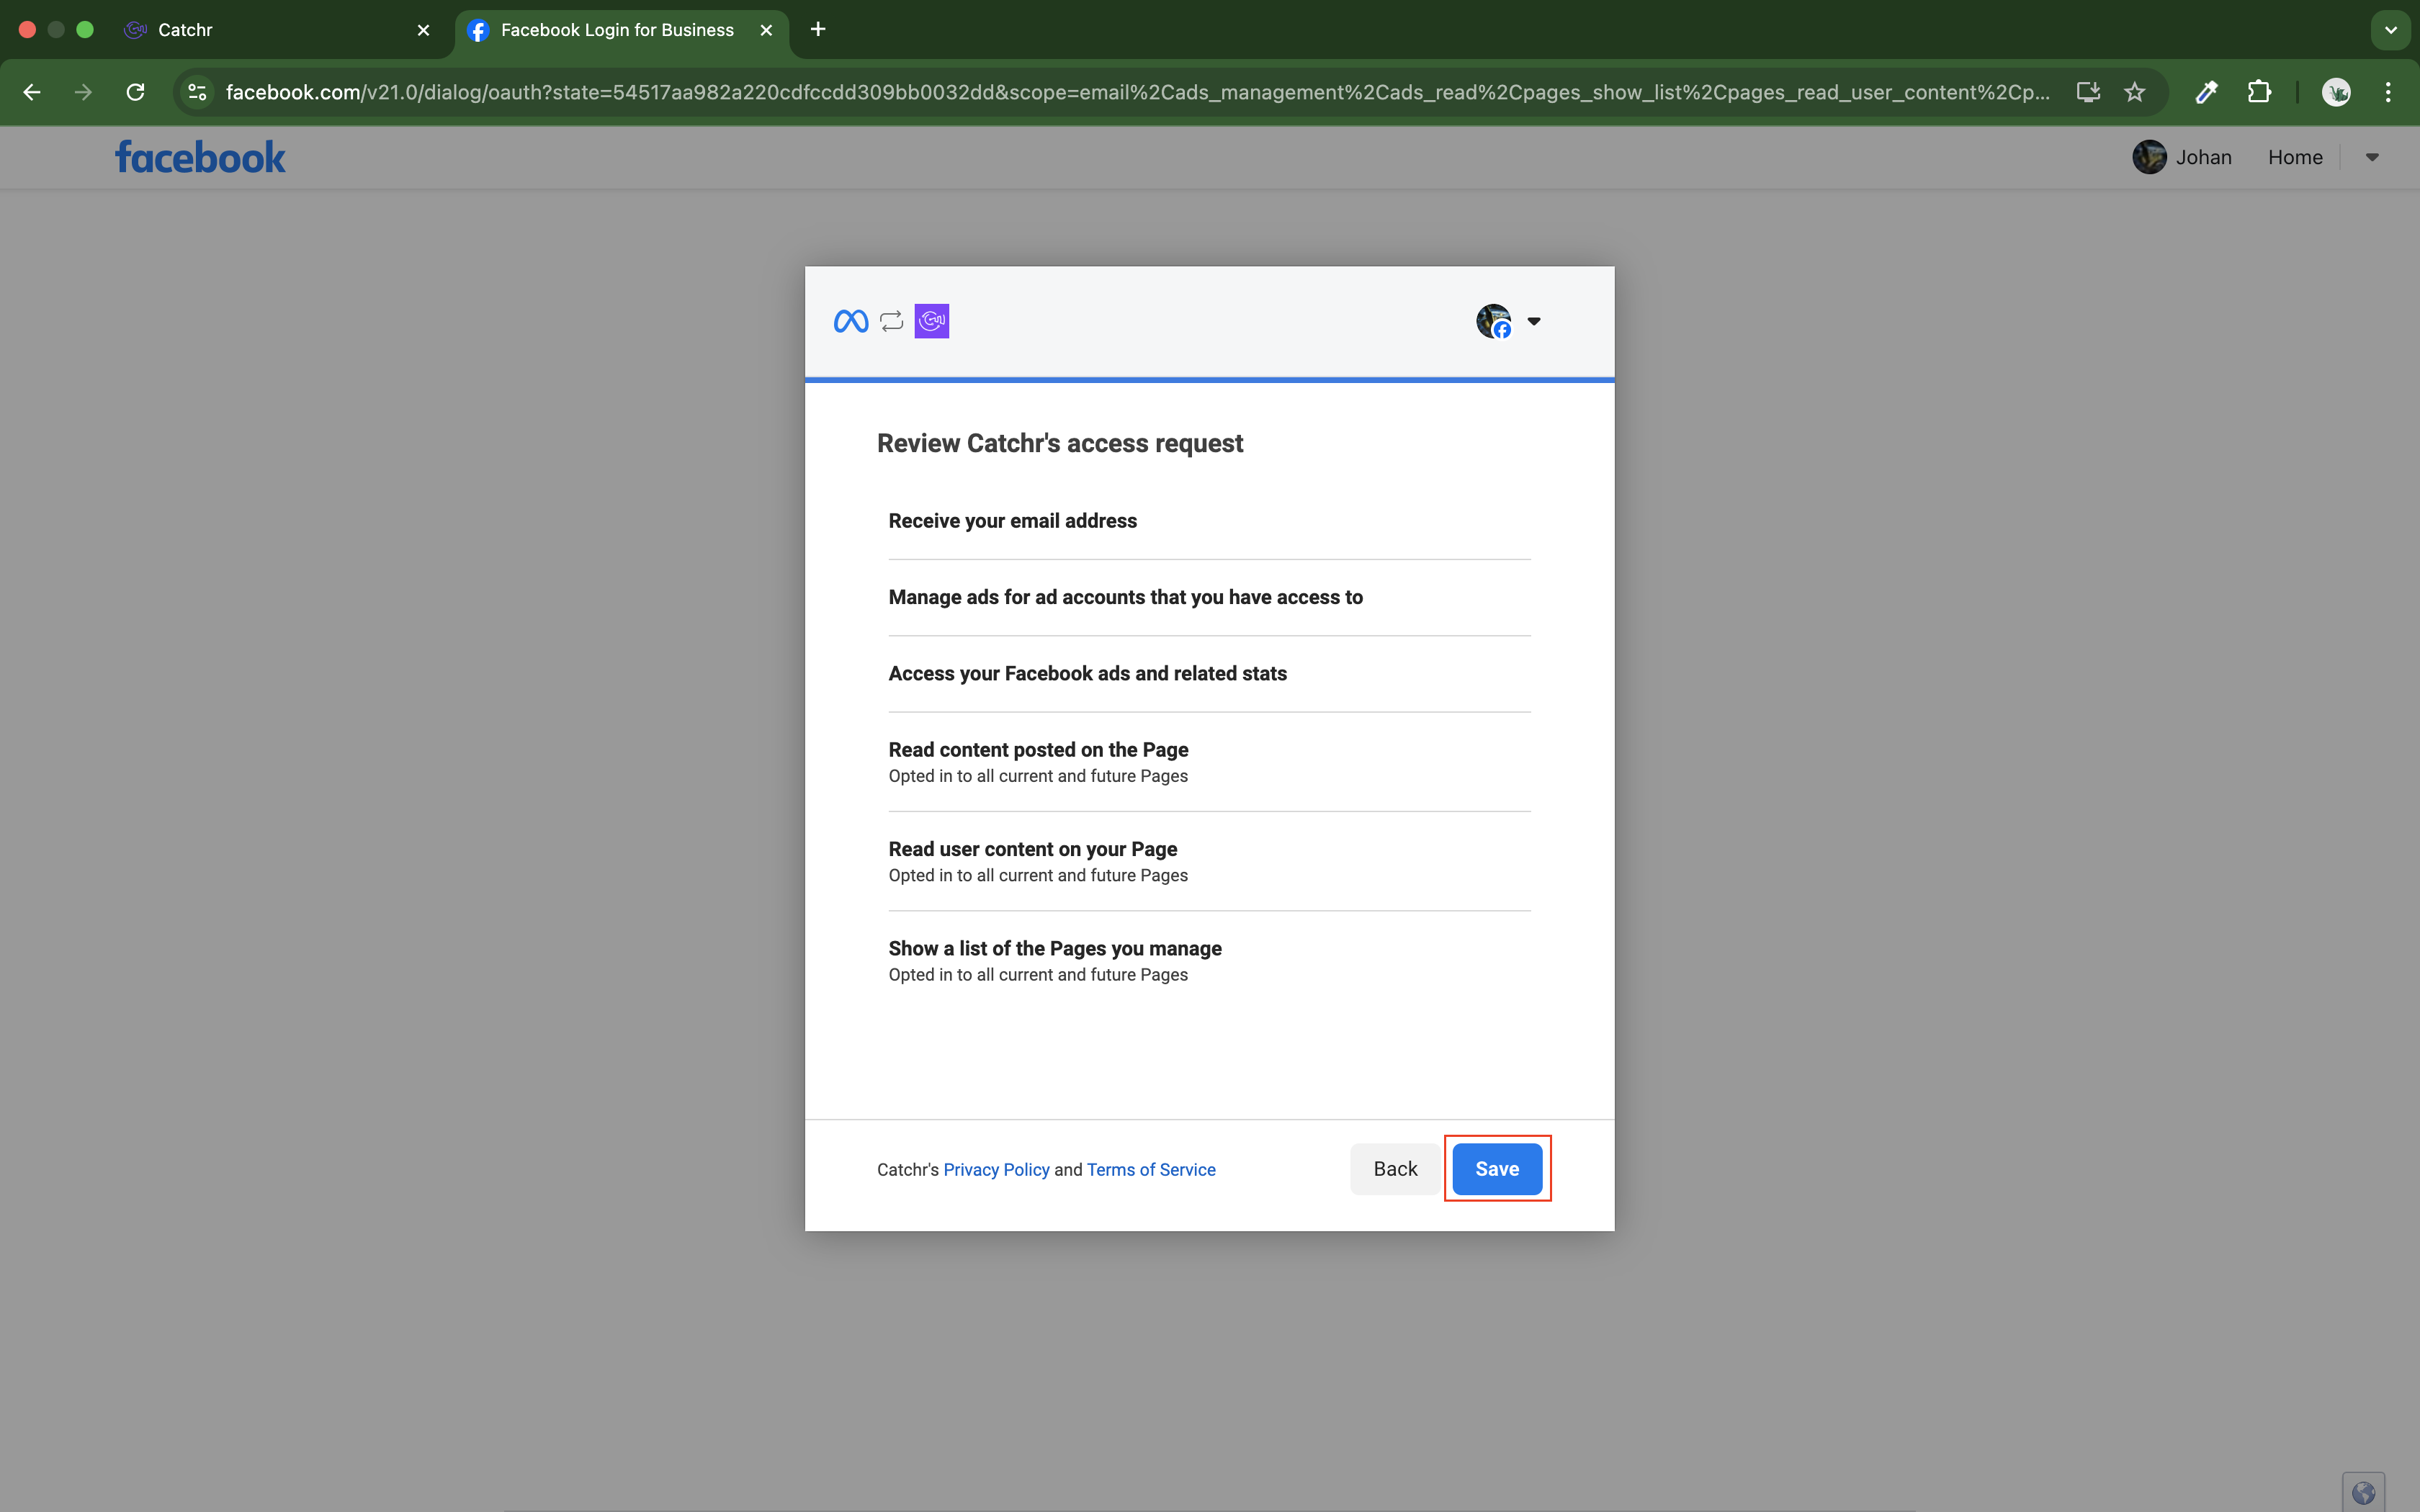This screenshot has height=1512, width=2420.
Task: Expand the dialog account switcher arrow
Action: [1534, 321]
